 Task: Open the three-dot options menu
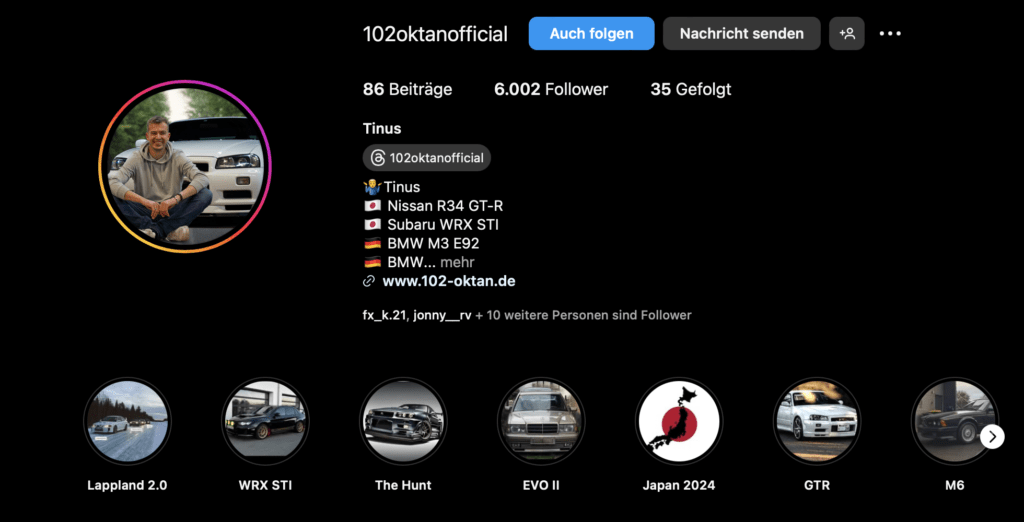889,33
